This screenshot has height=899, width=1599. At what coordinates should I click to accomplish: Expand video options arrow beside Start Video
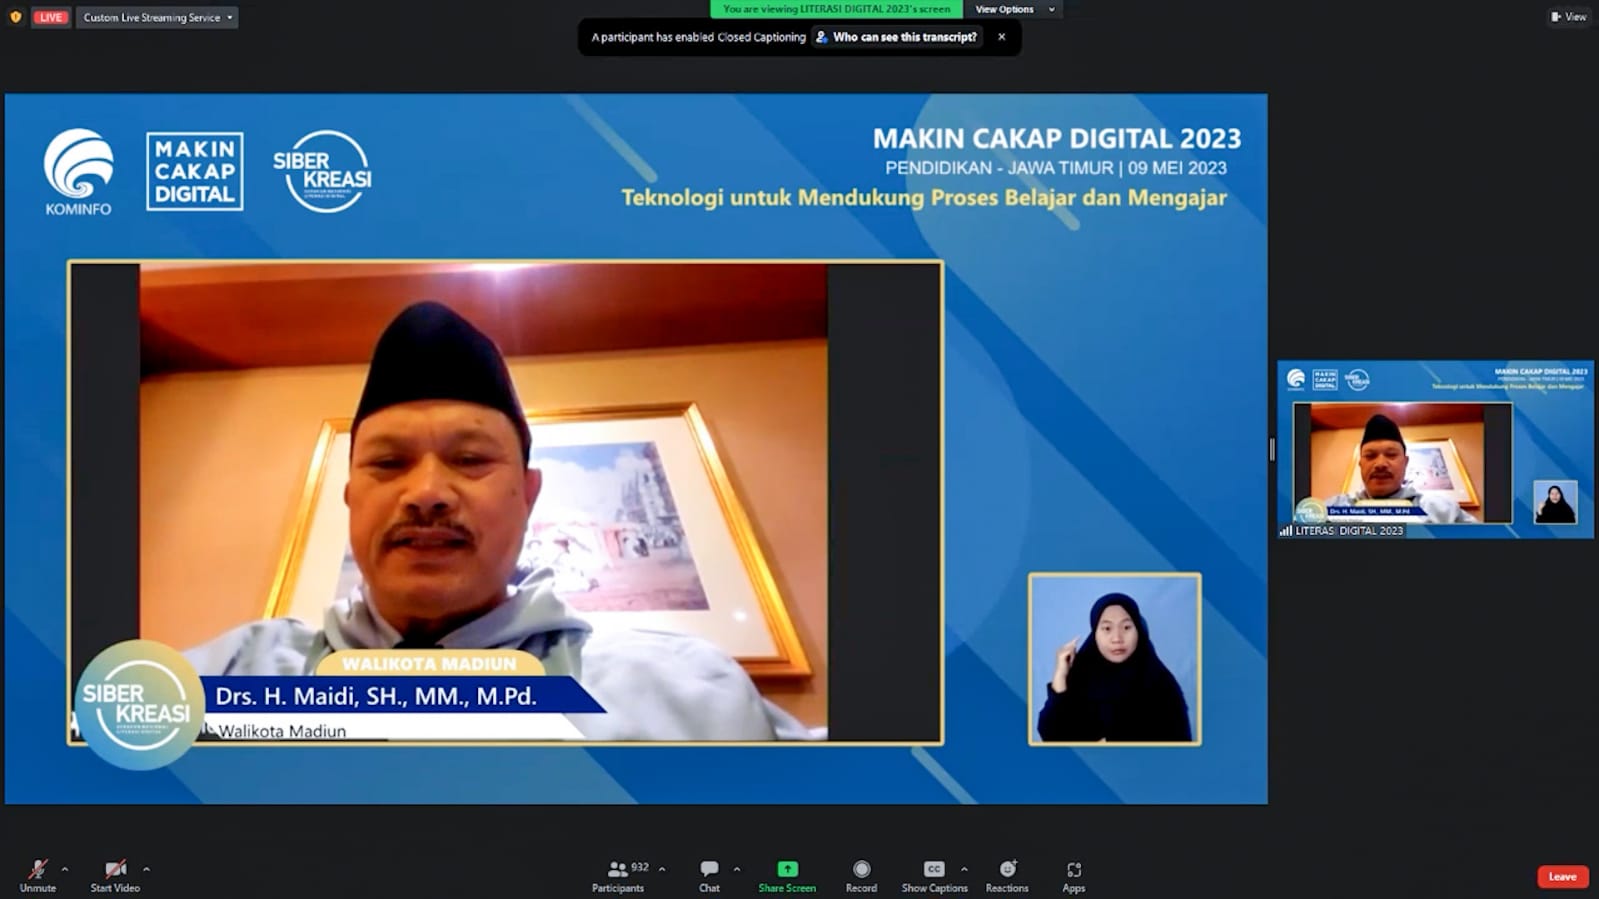tap(146, 869)
